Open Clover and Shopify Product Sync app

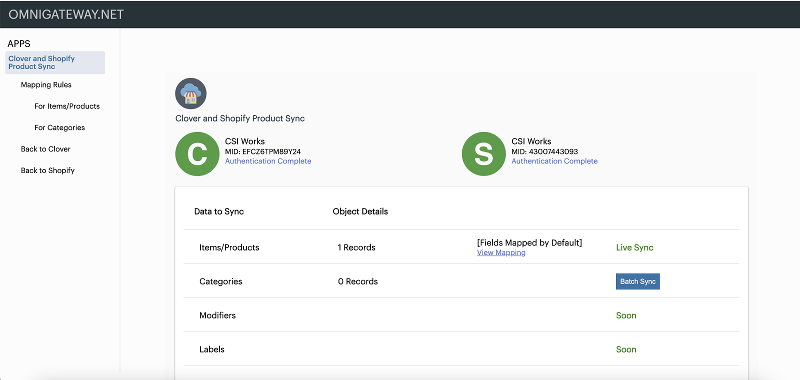(55, 62)
